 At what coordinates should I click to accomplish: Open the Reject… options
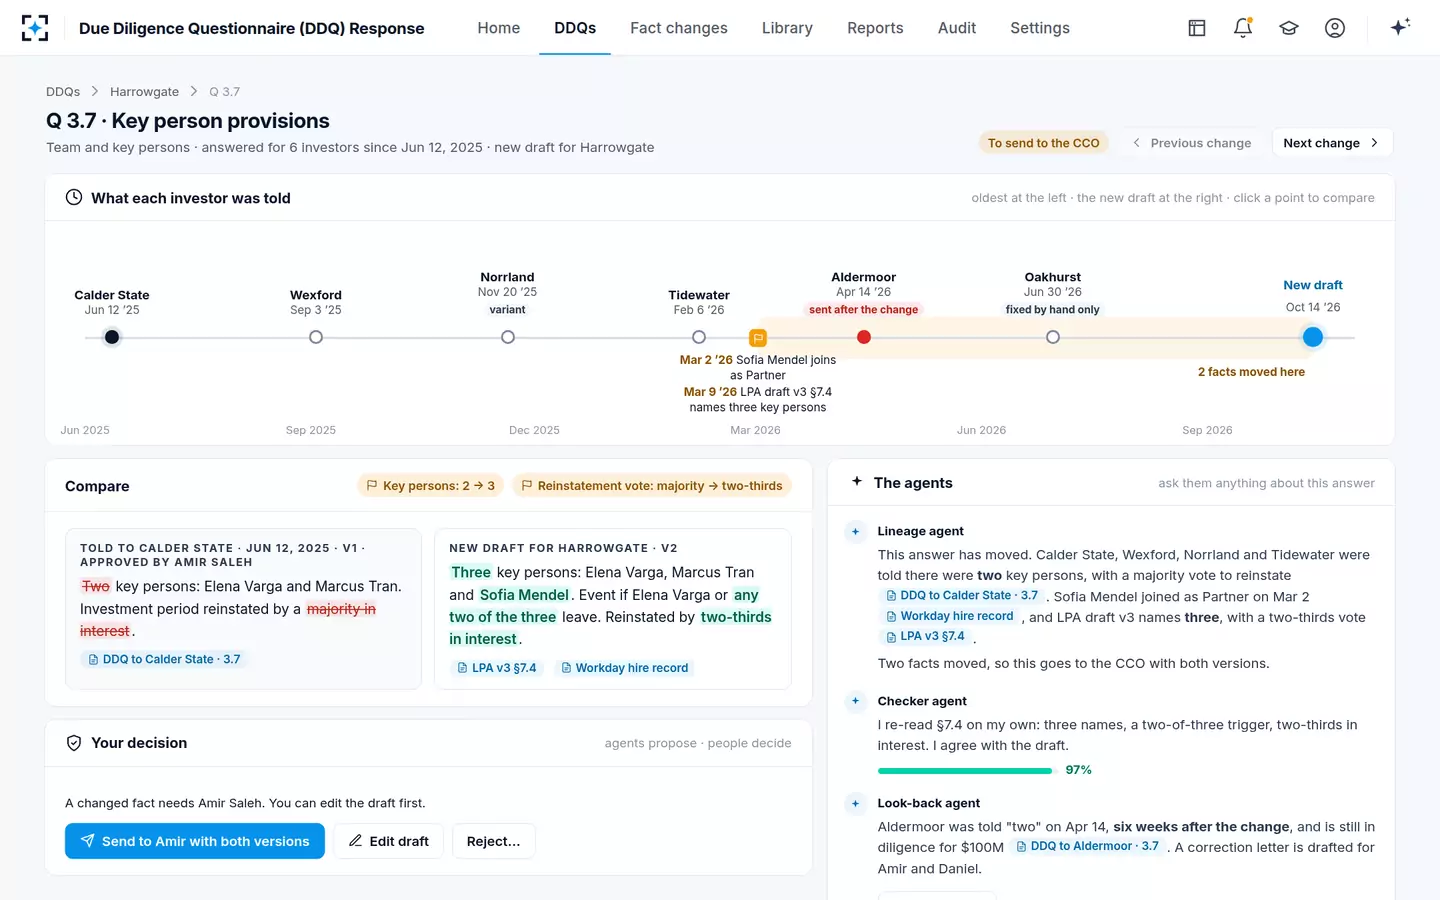(x=494, y=841)
